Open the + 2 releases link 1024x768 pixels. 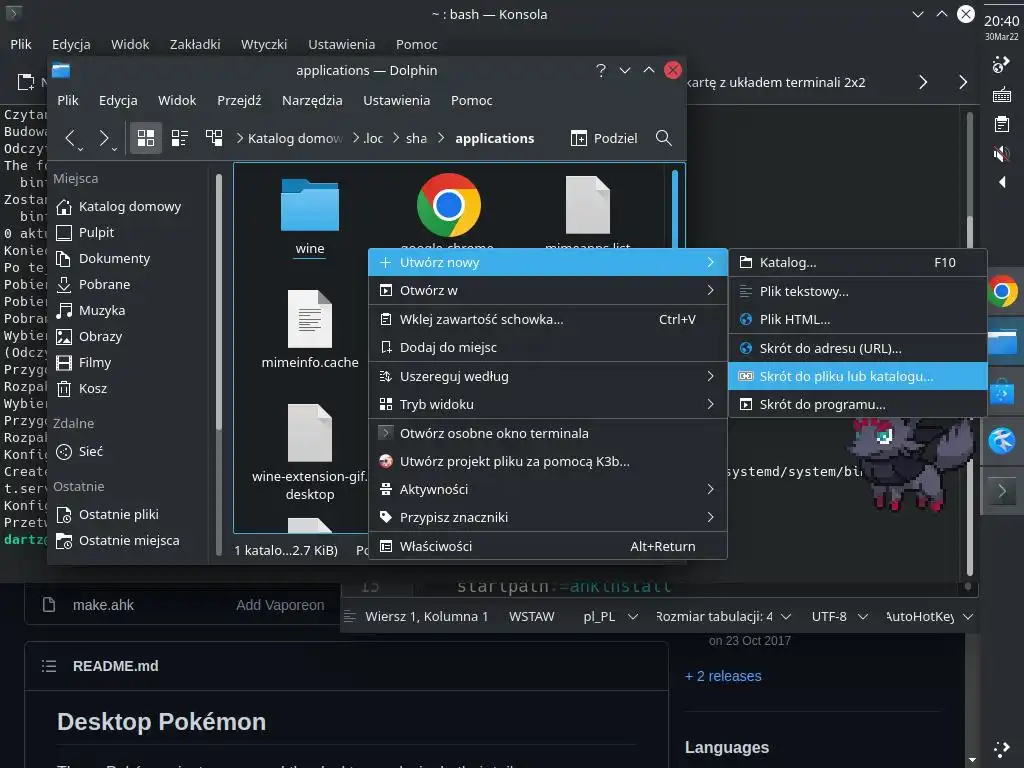723,676
